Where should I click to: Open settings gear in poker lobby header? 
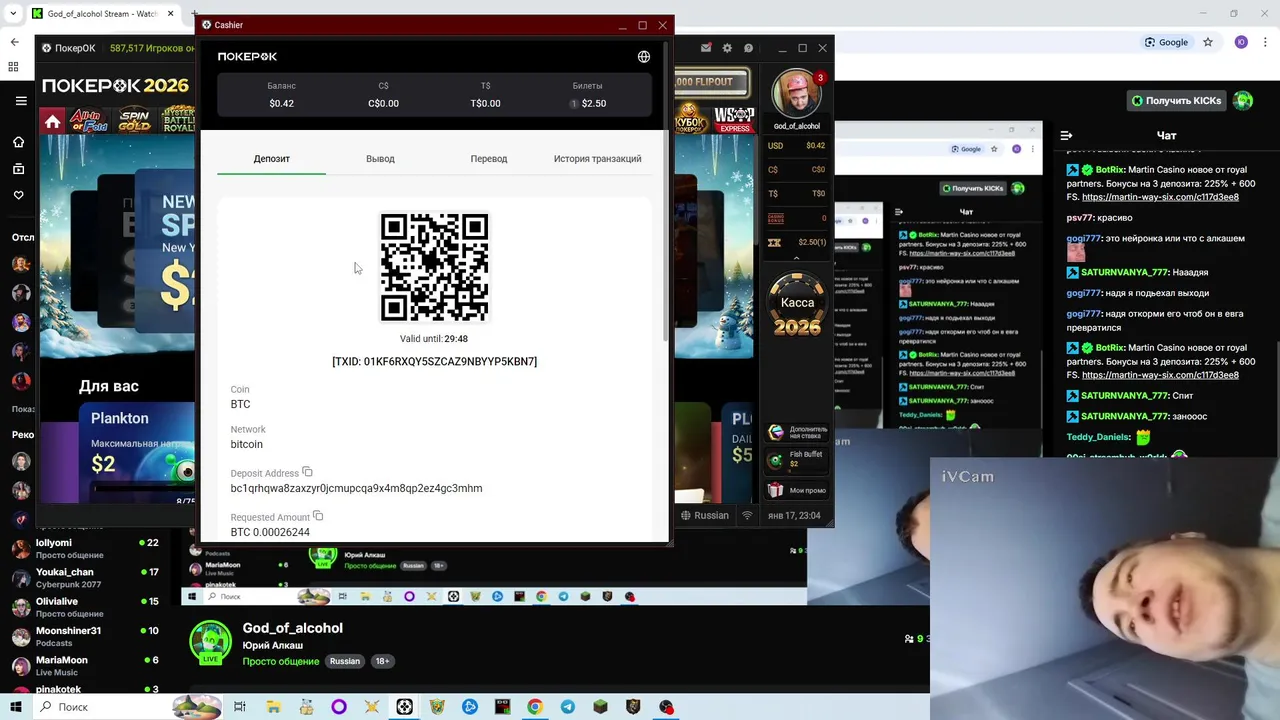(x=727, y=48)
